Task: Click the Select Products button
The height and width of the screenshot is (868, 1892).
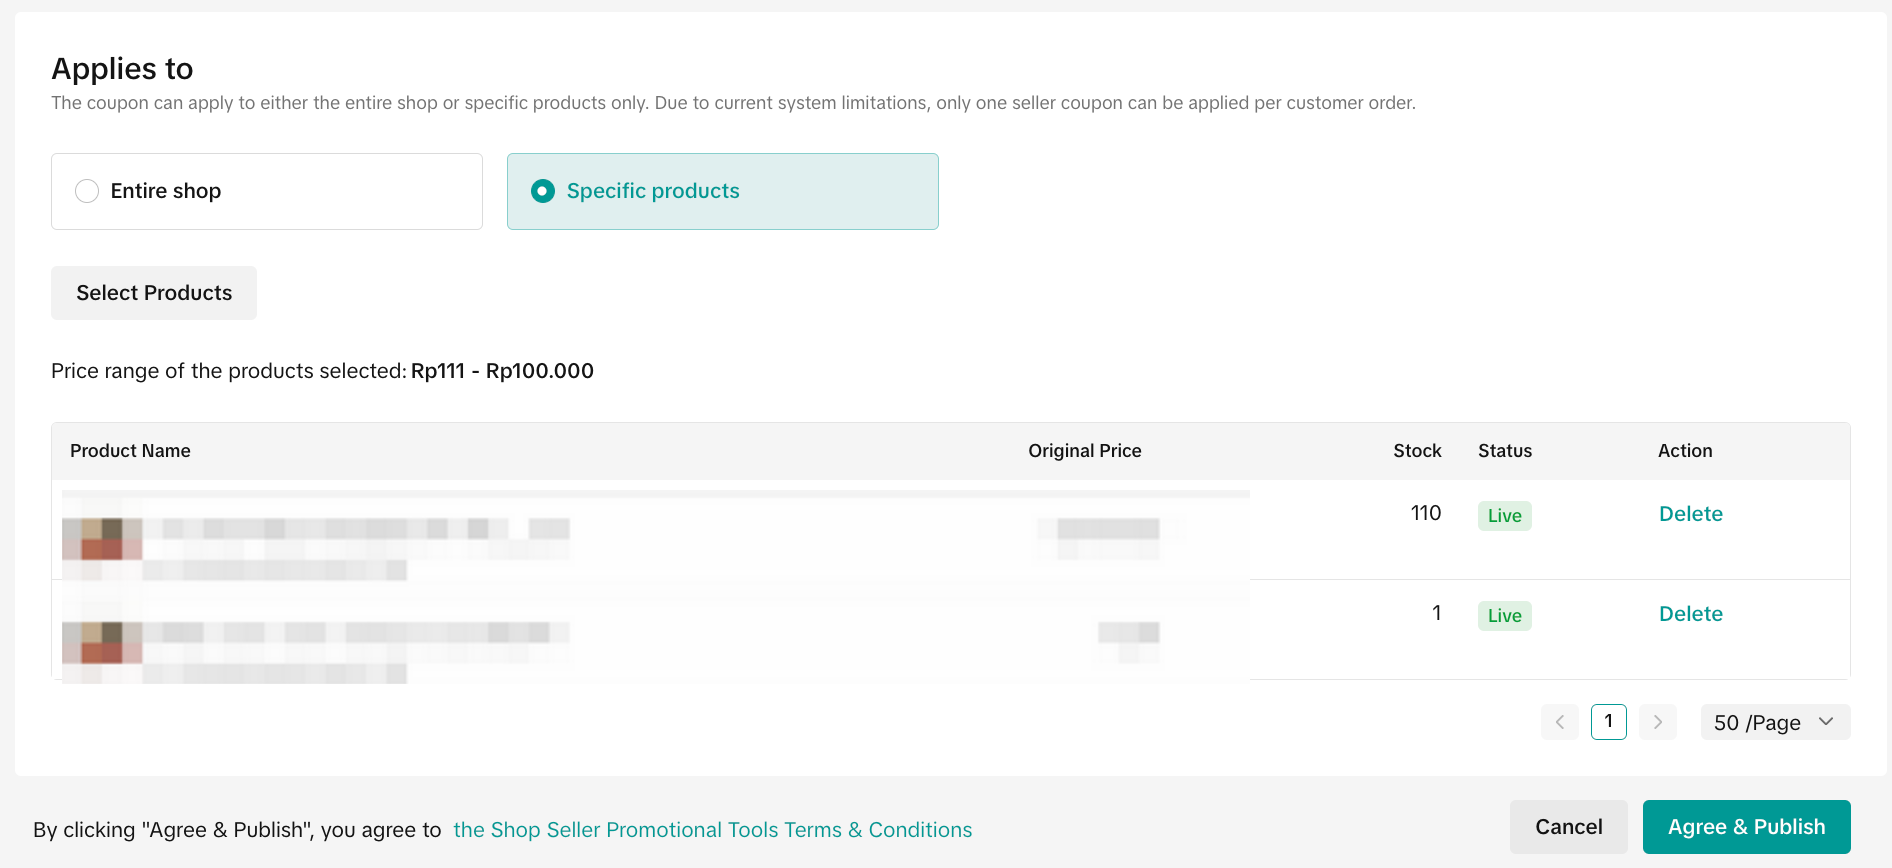Action: pos(154,293)
